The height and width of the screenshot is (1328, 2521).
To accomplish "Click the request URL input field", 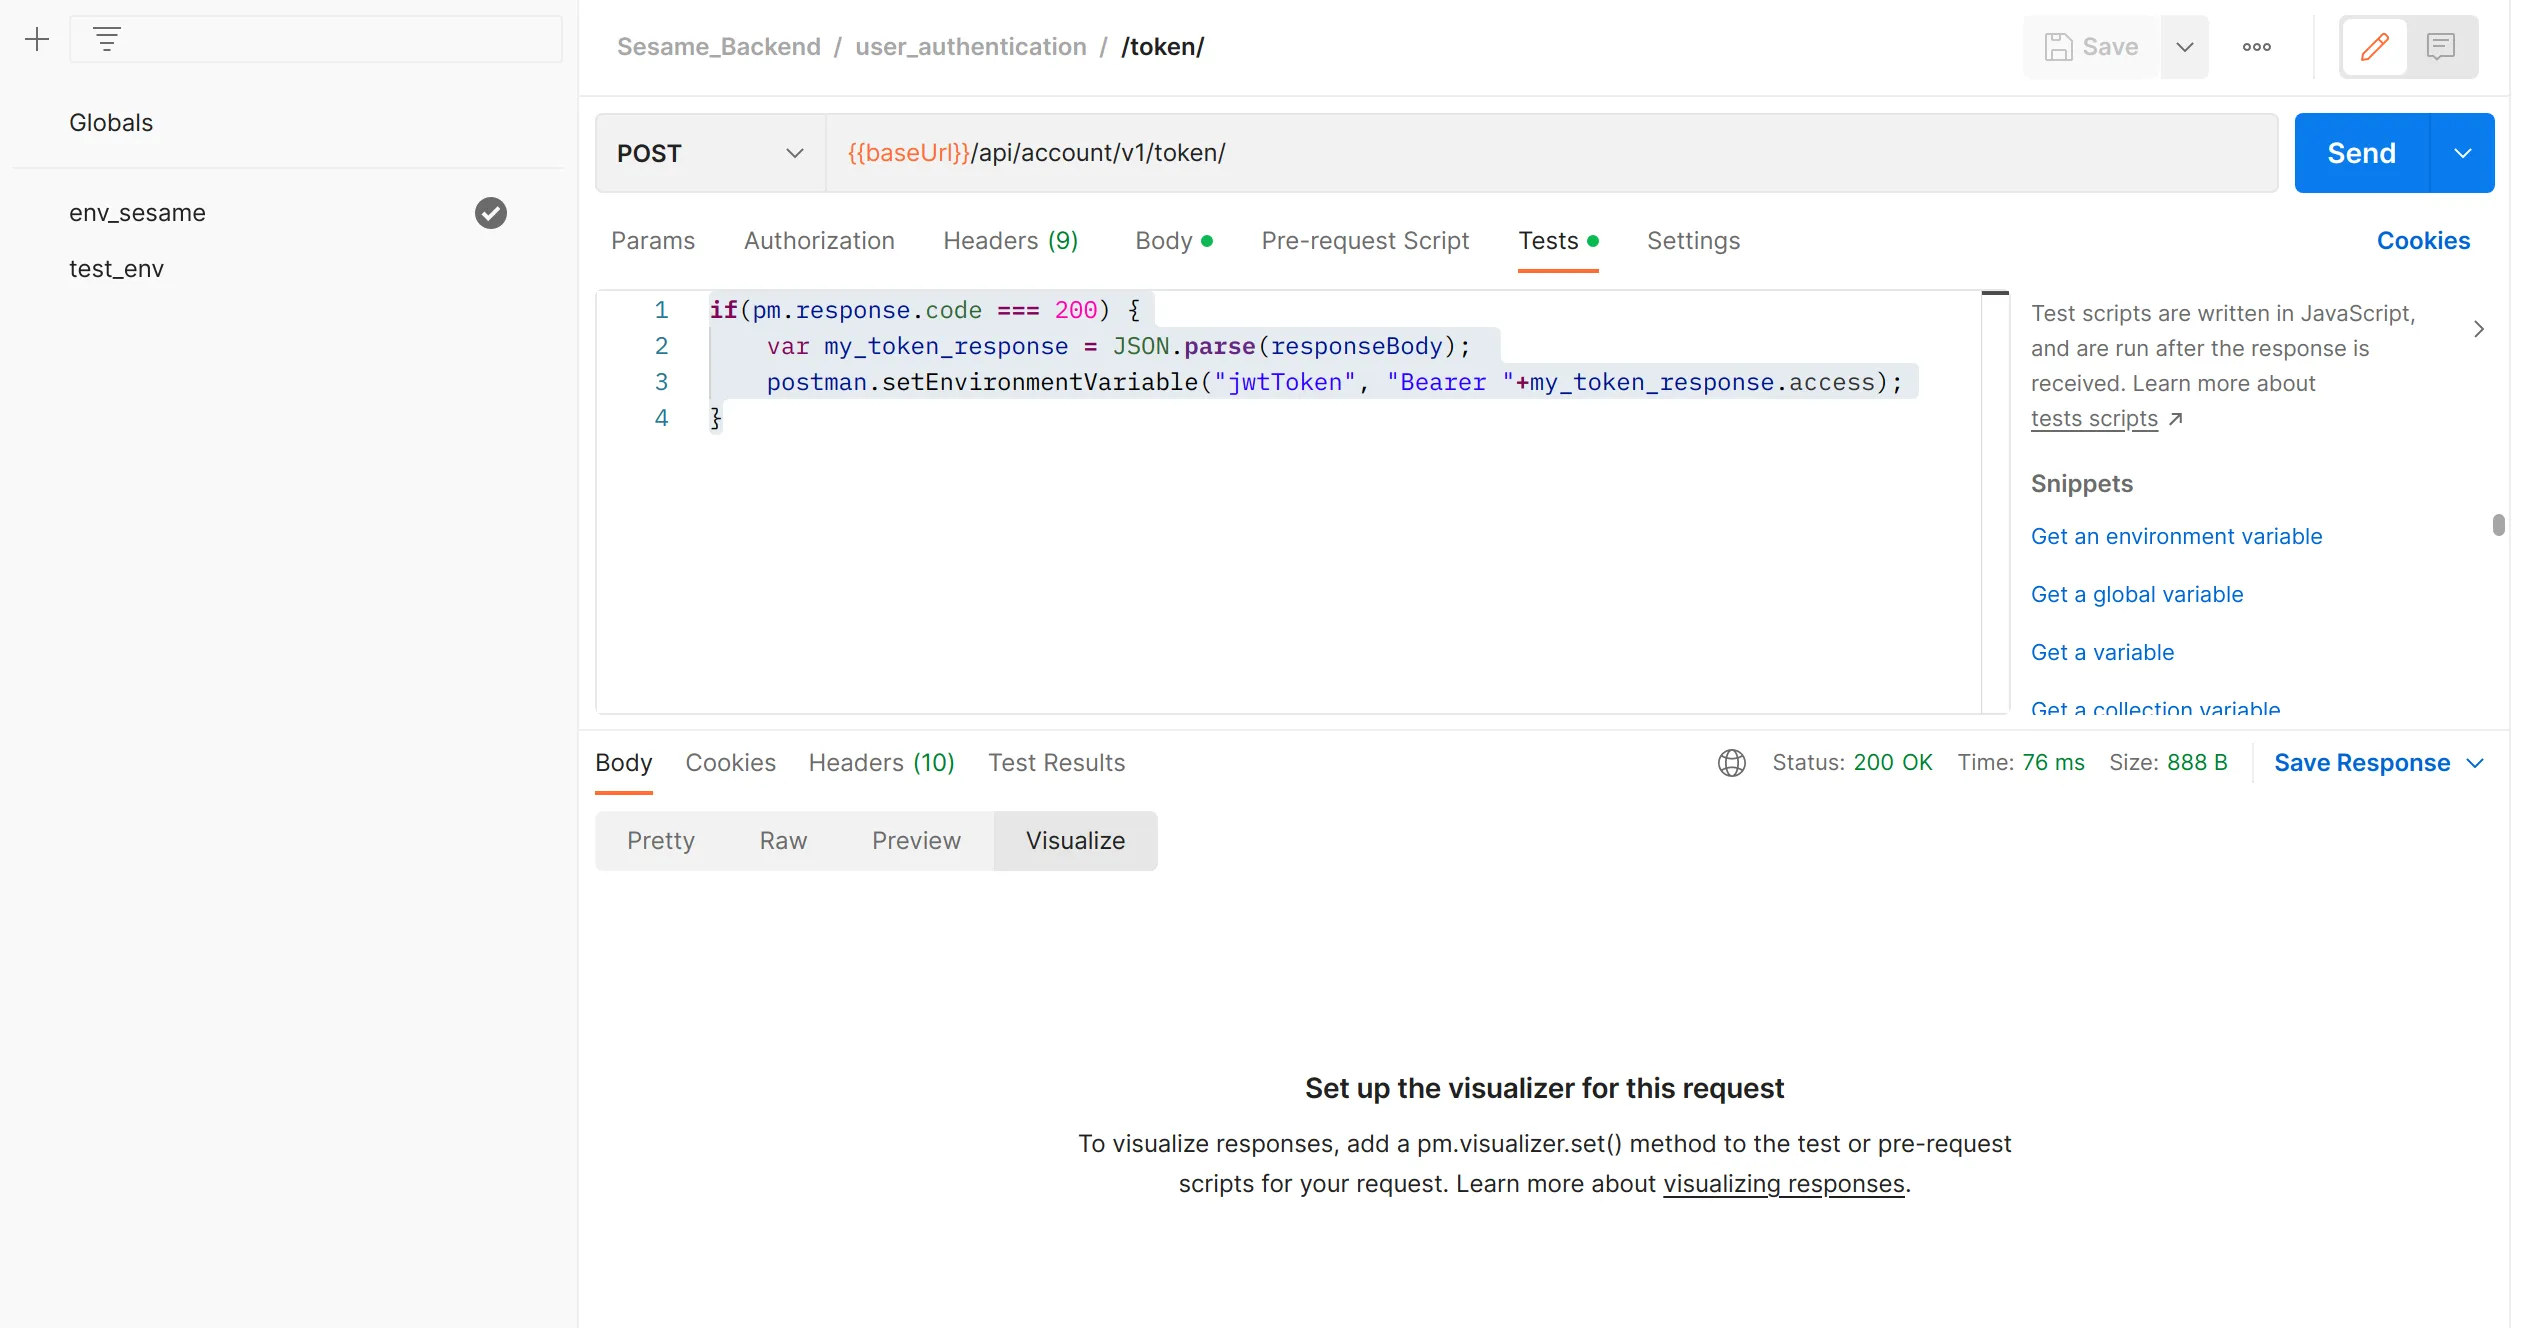I will coord(1550,153).
